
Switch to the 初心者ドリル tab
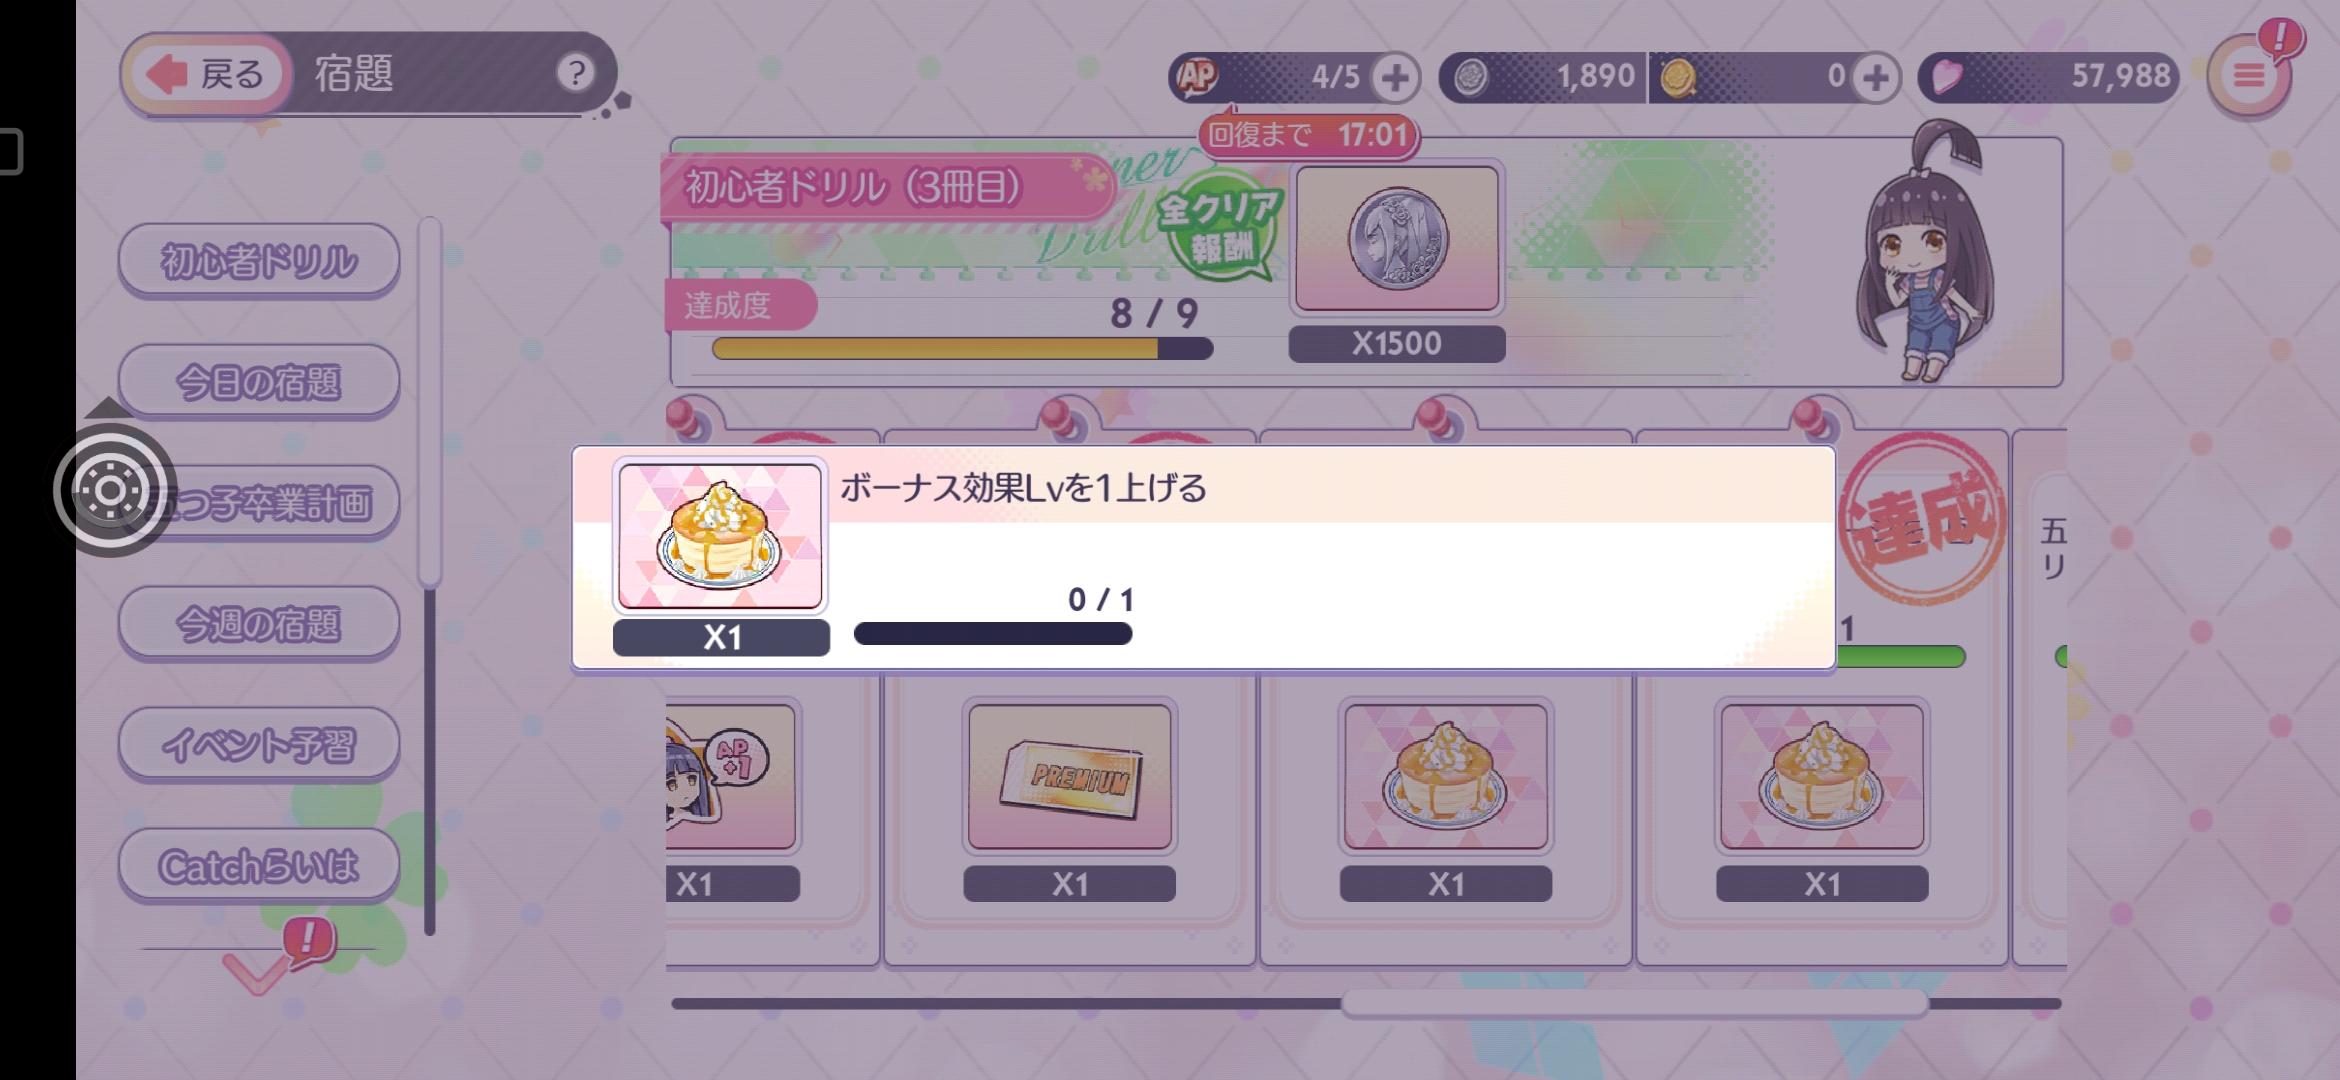coord(259,260)
